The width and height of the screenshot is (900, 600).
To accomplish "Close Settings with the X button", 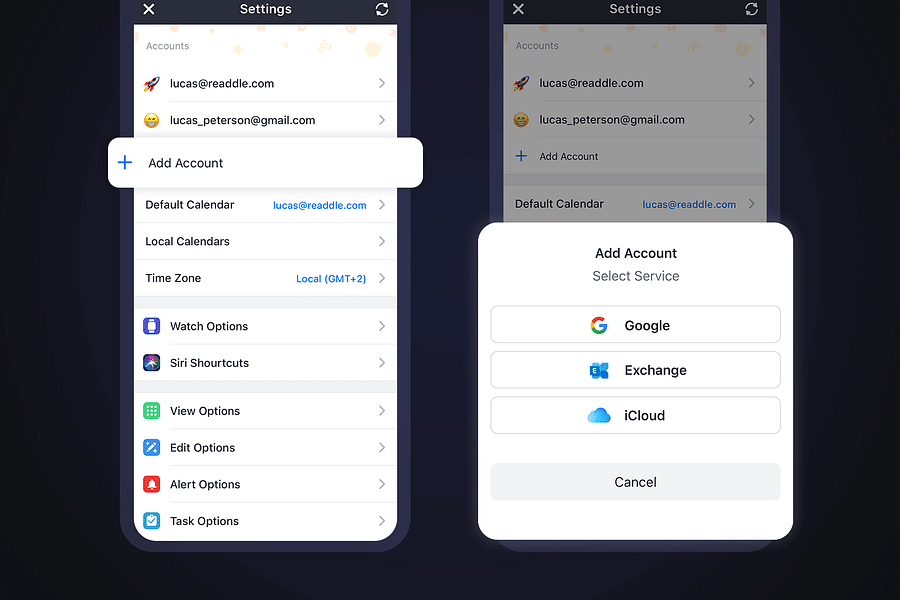I will (x=149, y=10).
